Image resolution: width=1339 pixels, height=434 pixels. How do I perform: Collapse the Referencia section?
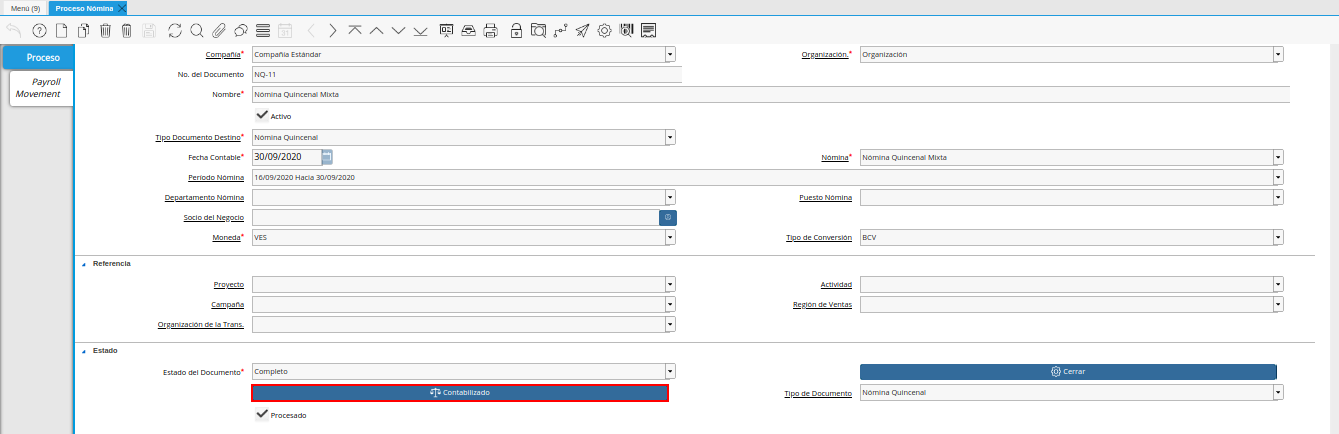point(84,263)
